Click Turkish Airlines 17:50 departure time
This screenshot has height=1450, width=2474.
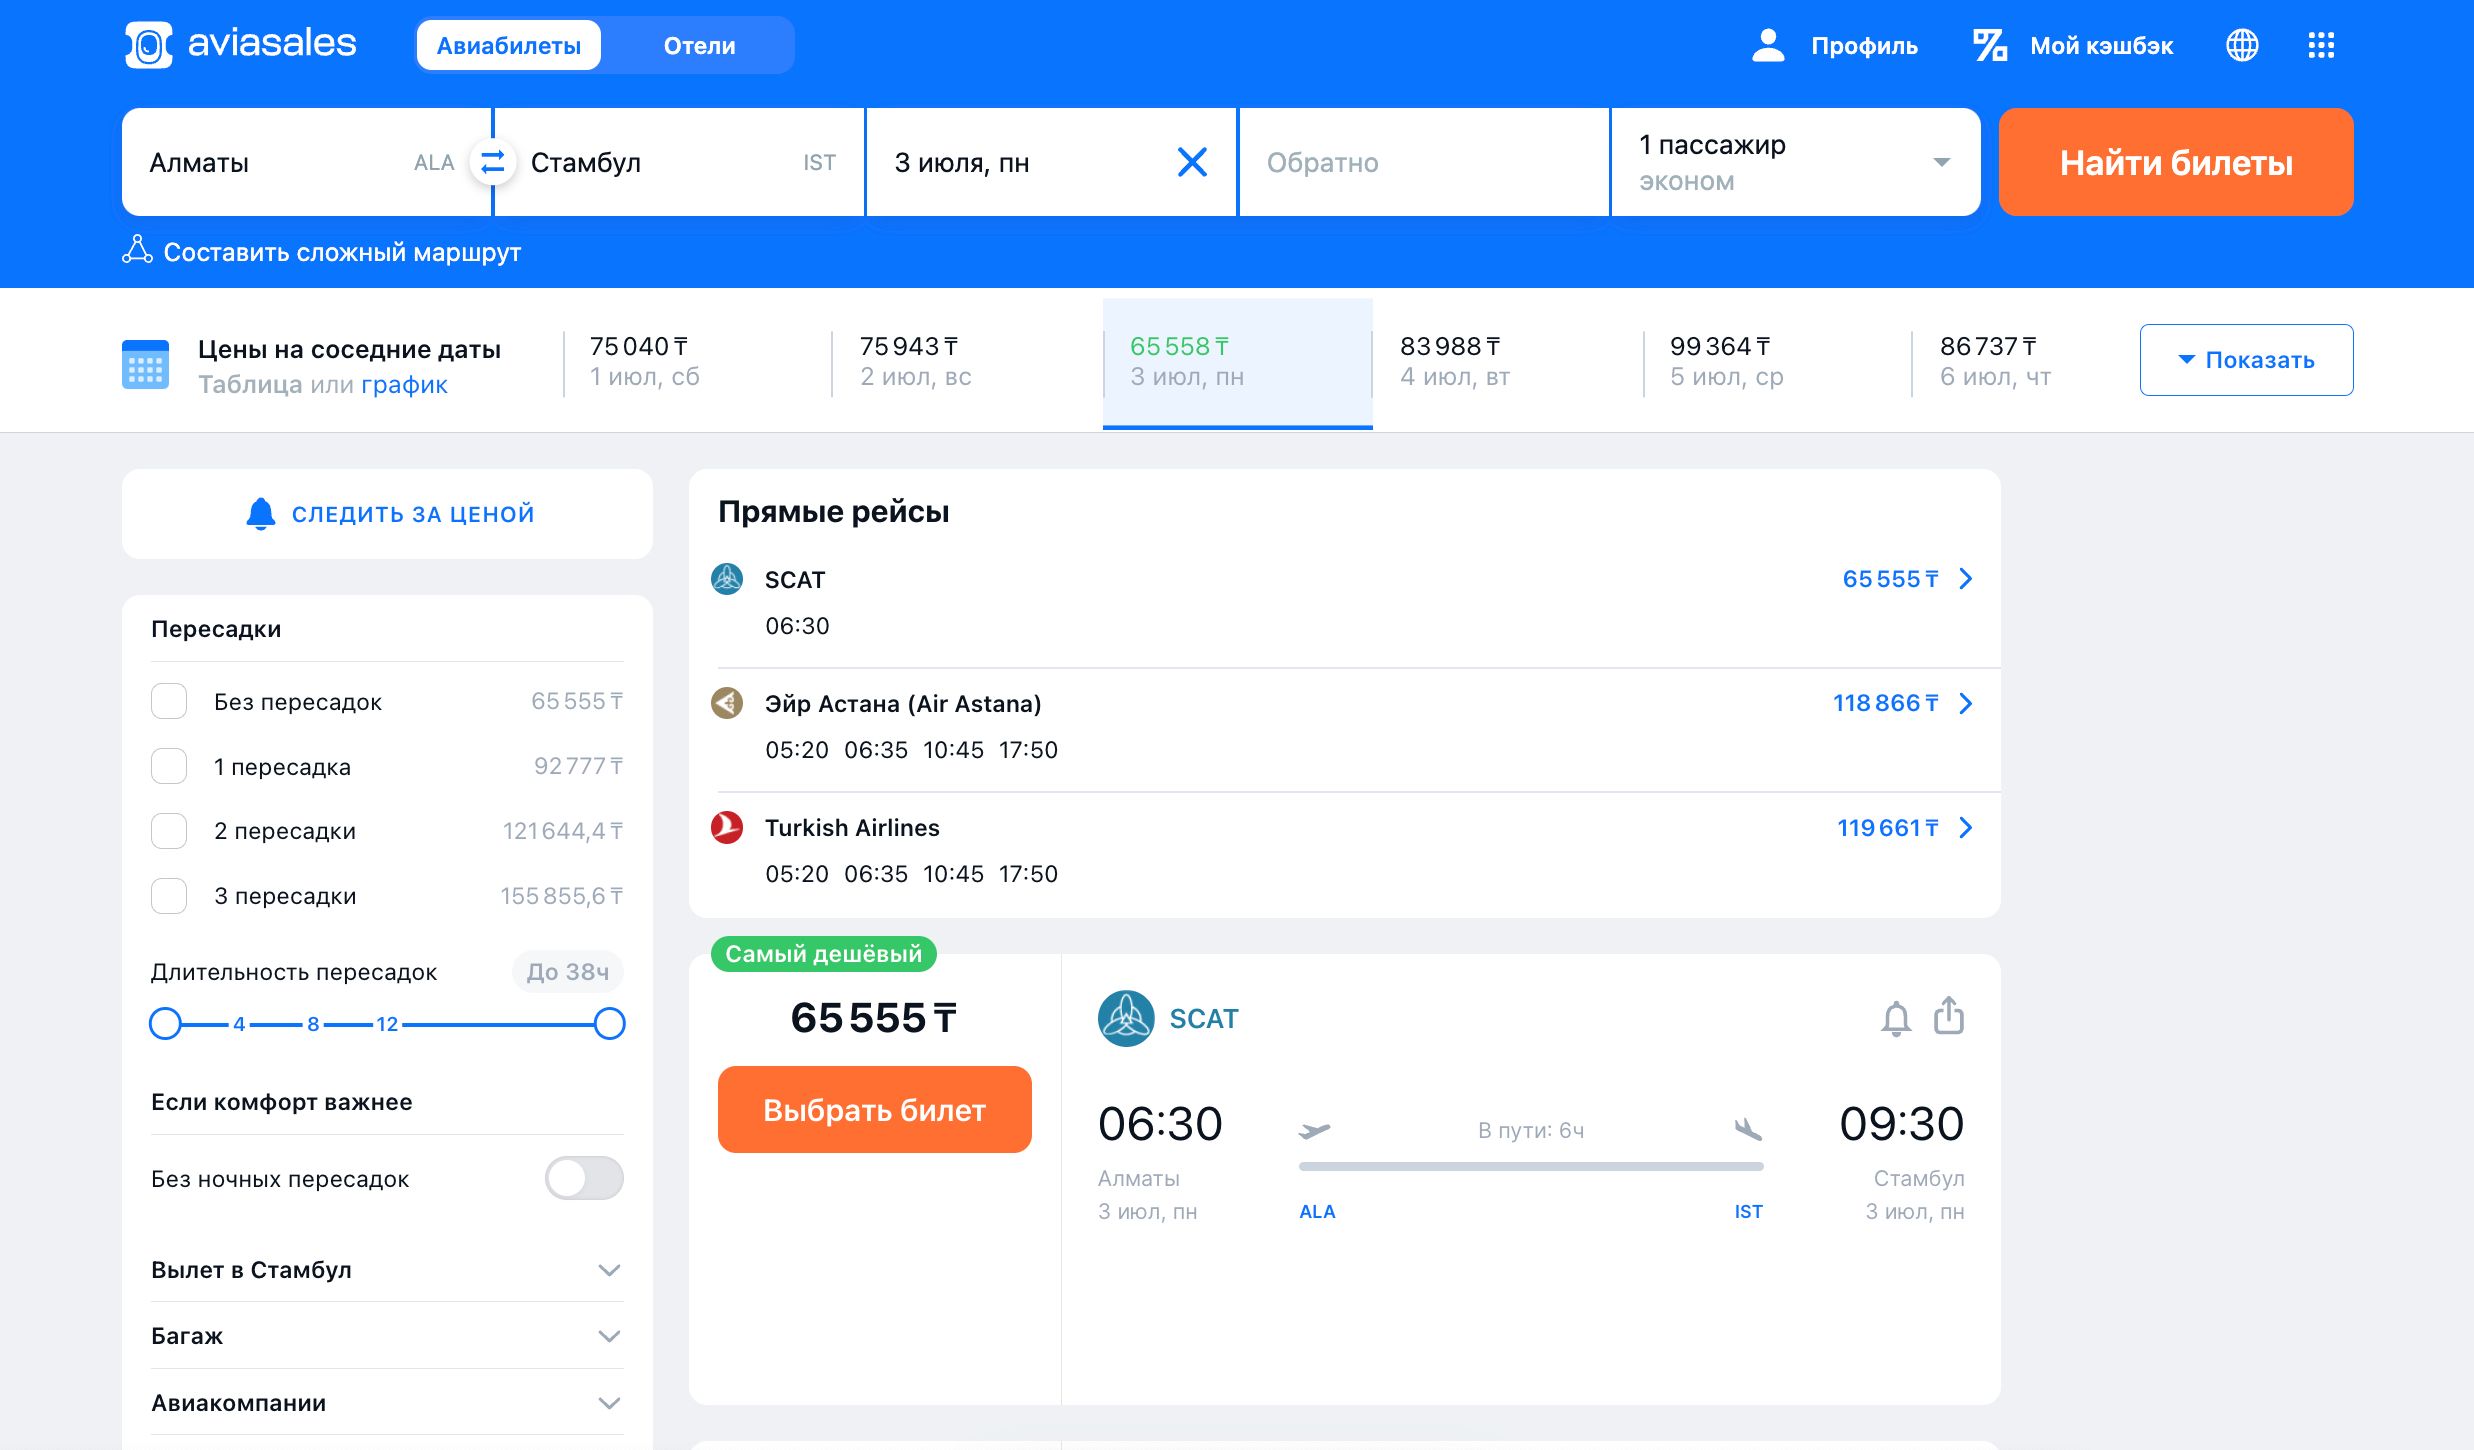(x=1028, y=874)
